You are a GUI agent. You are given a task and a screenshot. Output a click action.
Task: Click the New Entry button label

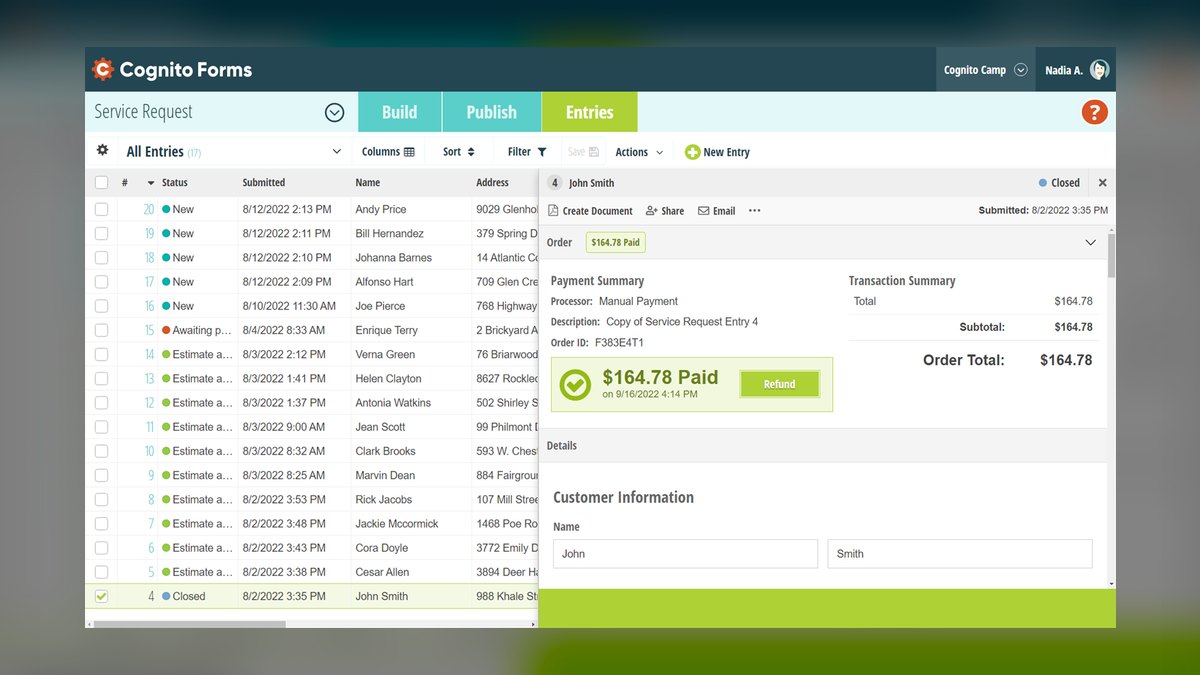(727, 152)
